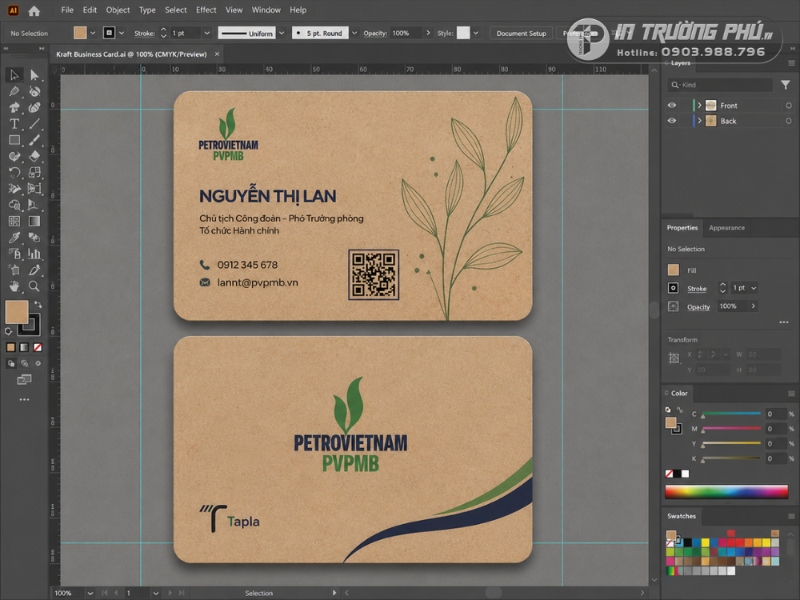Select the Hand tool
This screenshot has width=800, height=600.
(14, 286)
